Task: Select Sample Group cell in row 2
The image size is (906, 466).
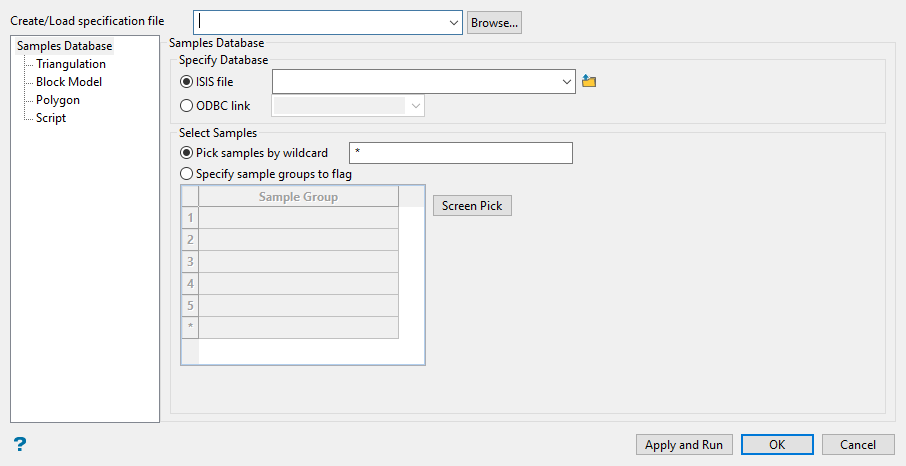Action: tap(298, 240)
